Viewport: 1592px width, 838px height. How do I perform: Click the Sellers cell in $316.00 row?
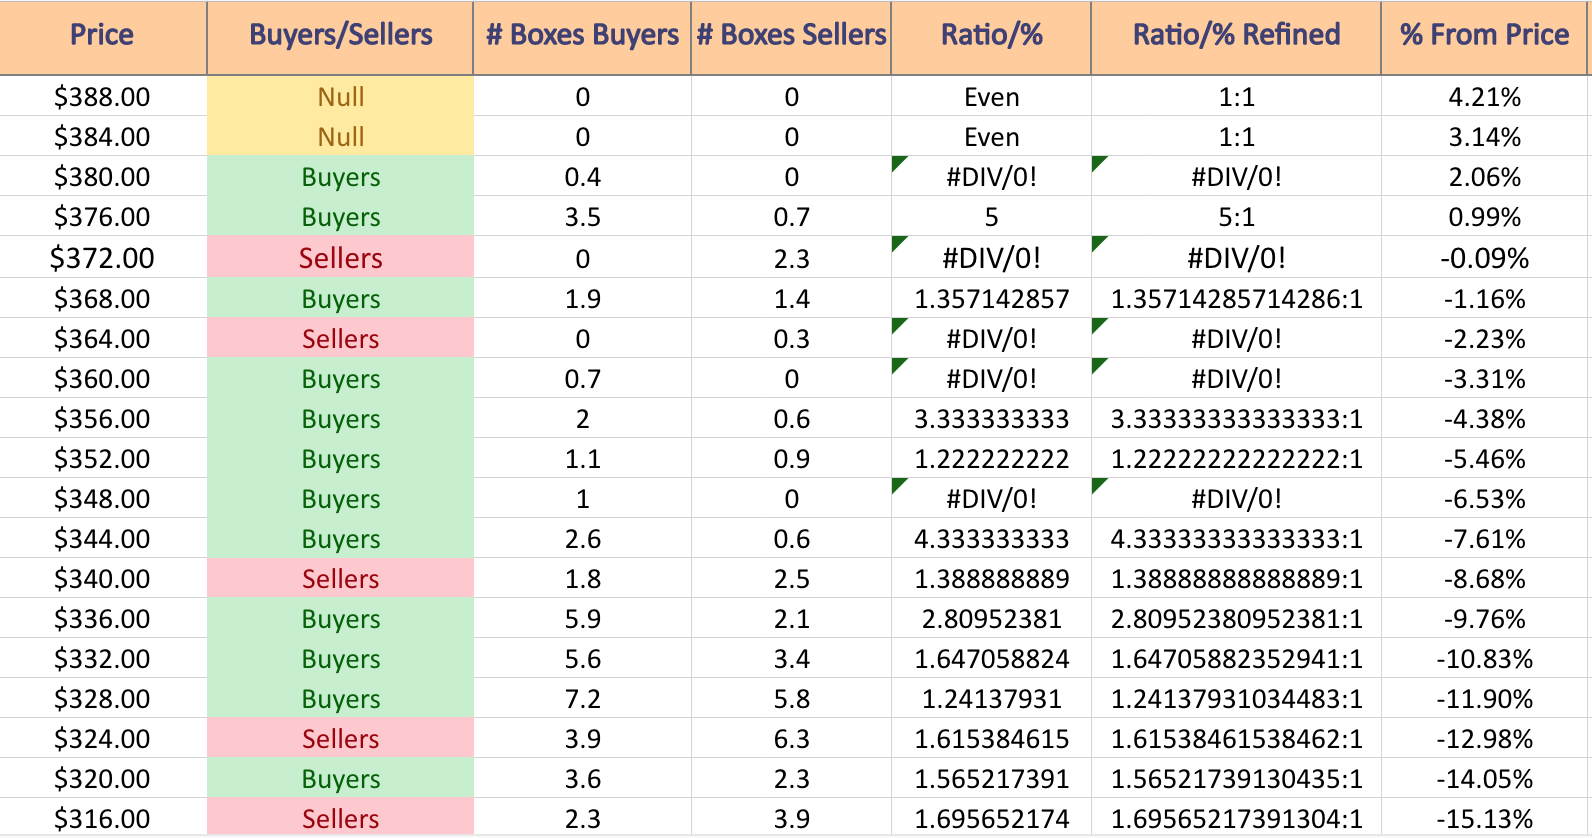[x=340, y=819]
